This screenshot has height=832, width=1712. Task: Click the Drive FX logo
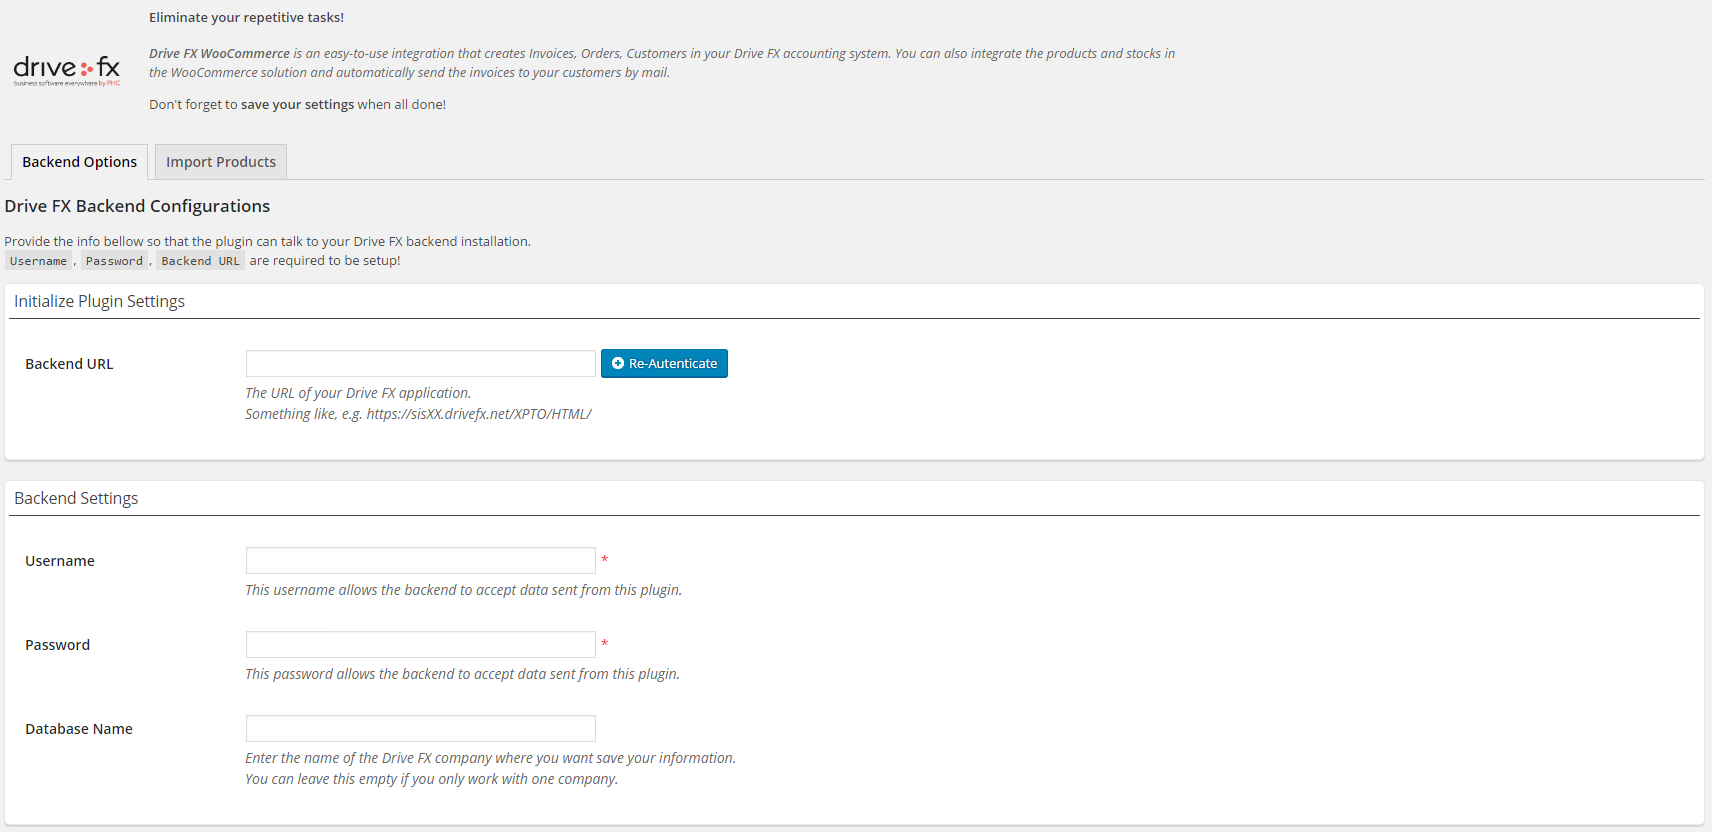click(67, 70)
